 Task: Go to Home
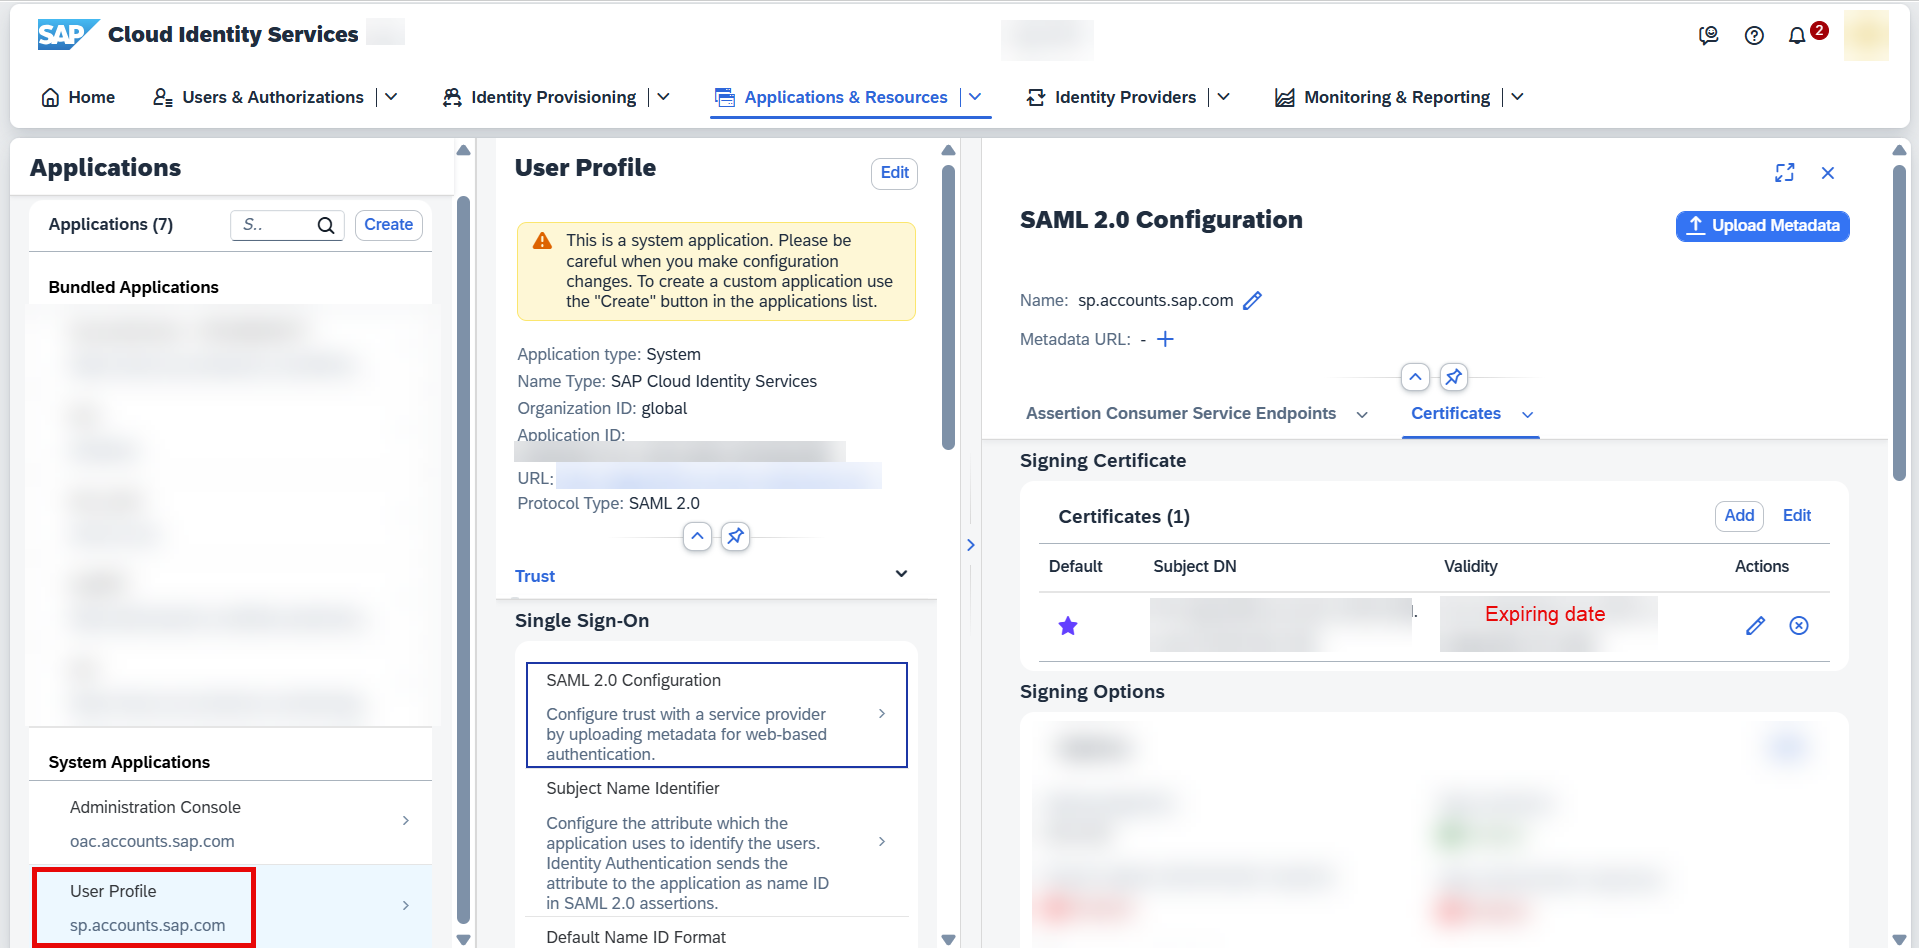coord(78,97)
